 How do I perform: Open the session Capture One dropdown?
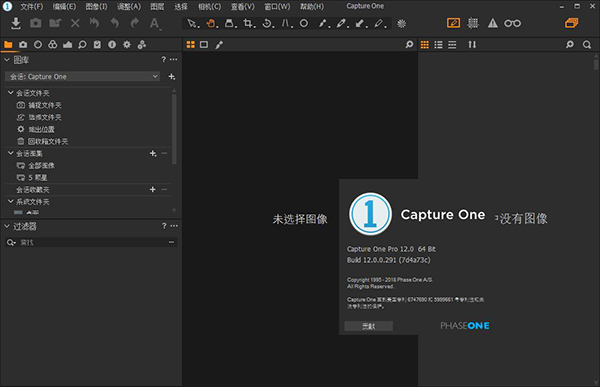tap(83, 77)
